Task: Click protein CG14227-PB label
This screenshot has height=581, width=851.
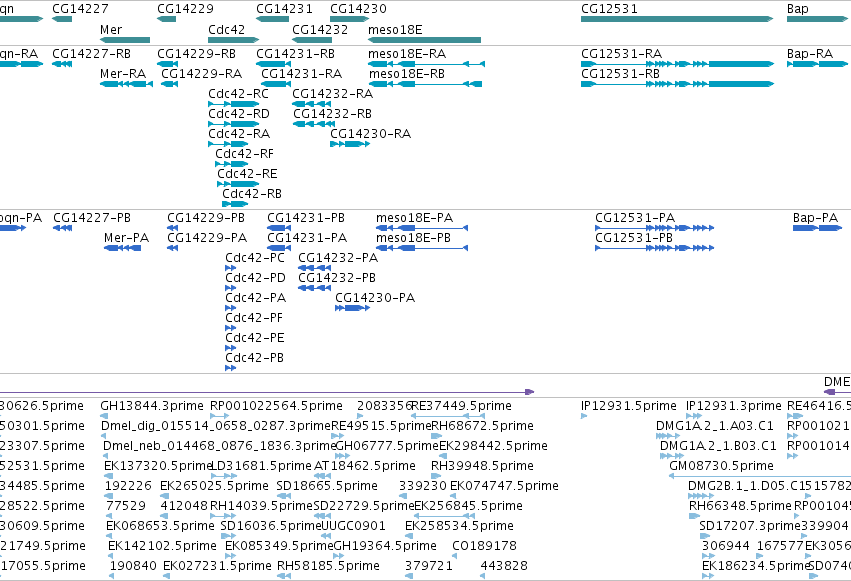Action: click(92, 218)
